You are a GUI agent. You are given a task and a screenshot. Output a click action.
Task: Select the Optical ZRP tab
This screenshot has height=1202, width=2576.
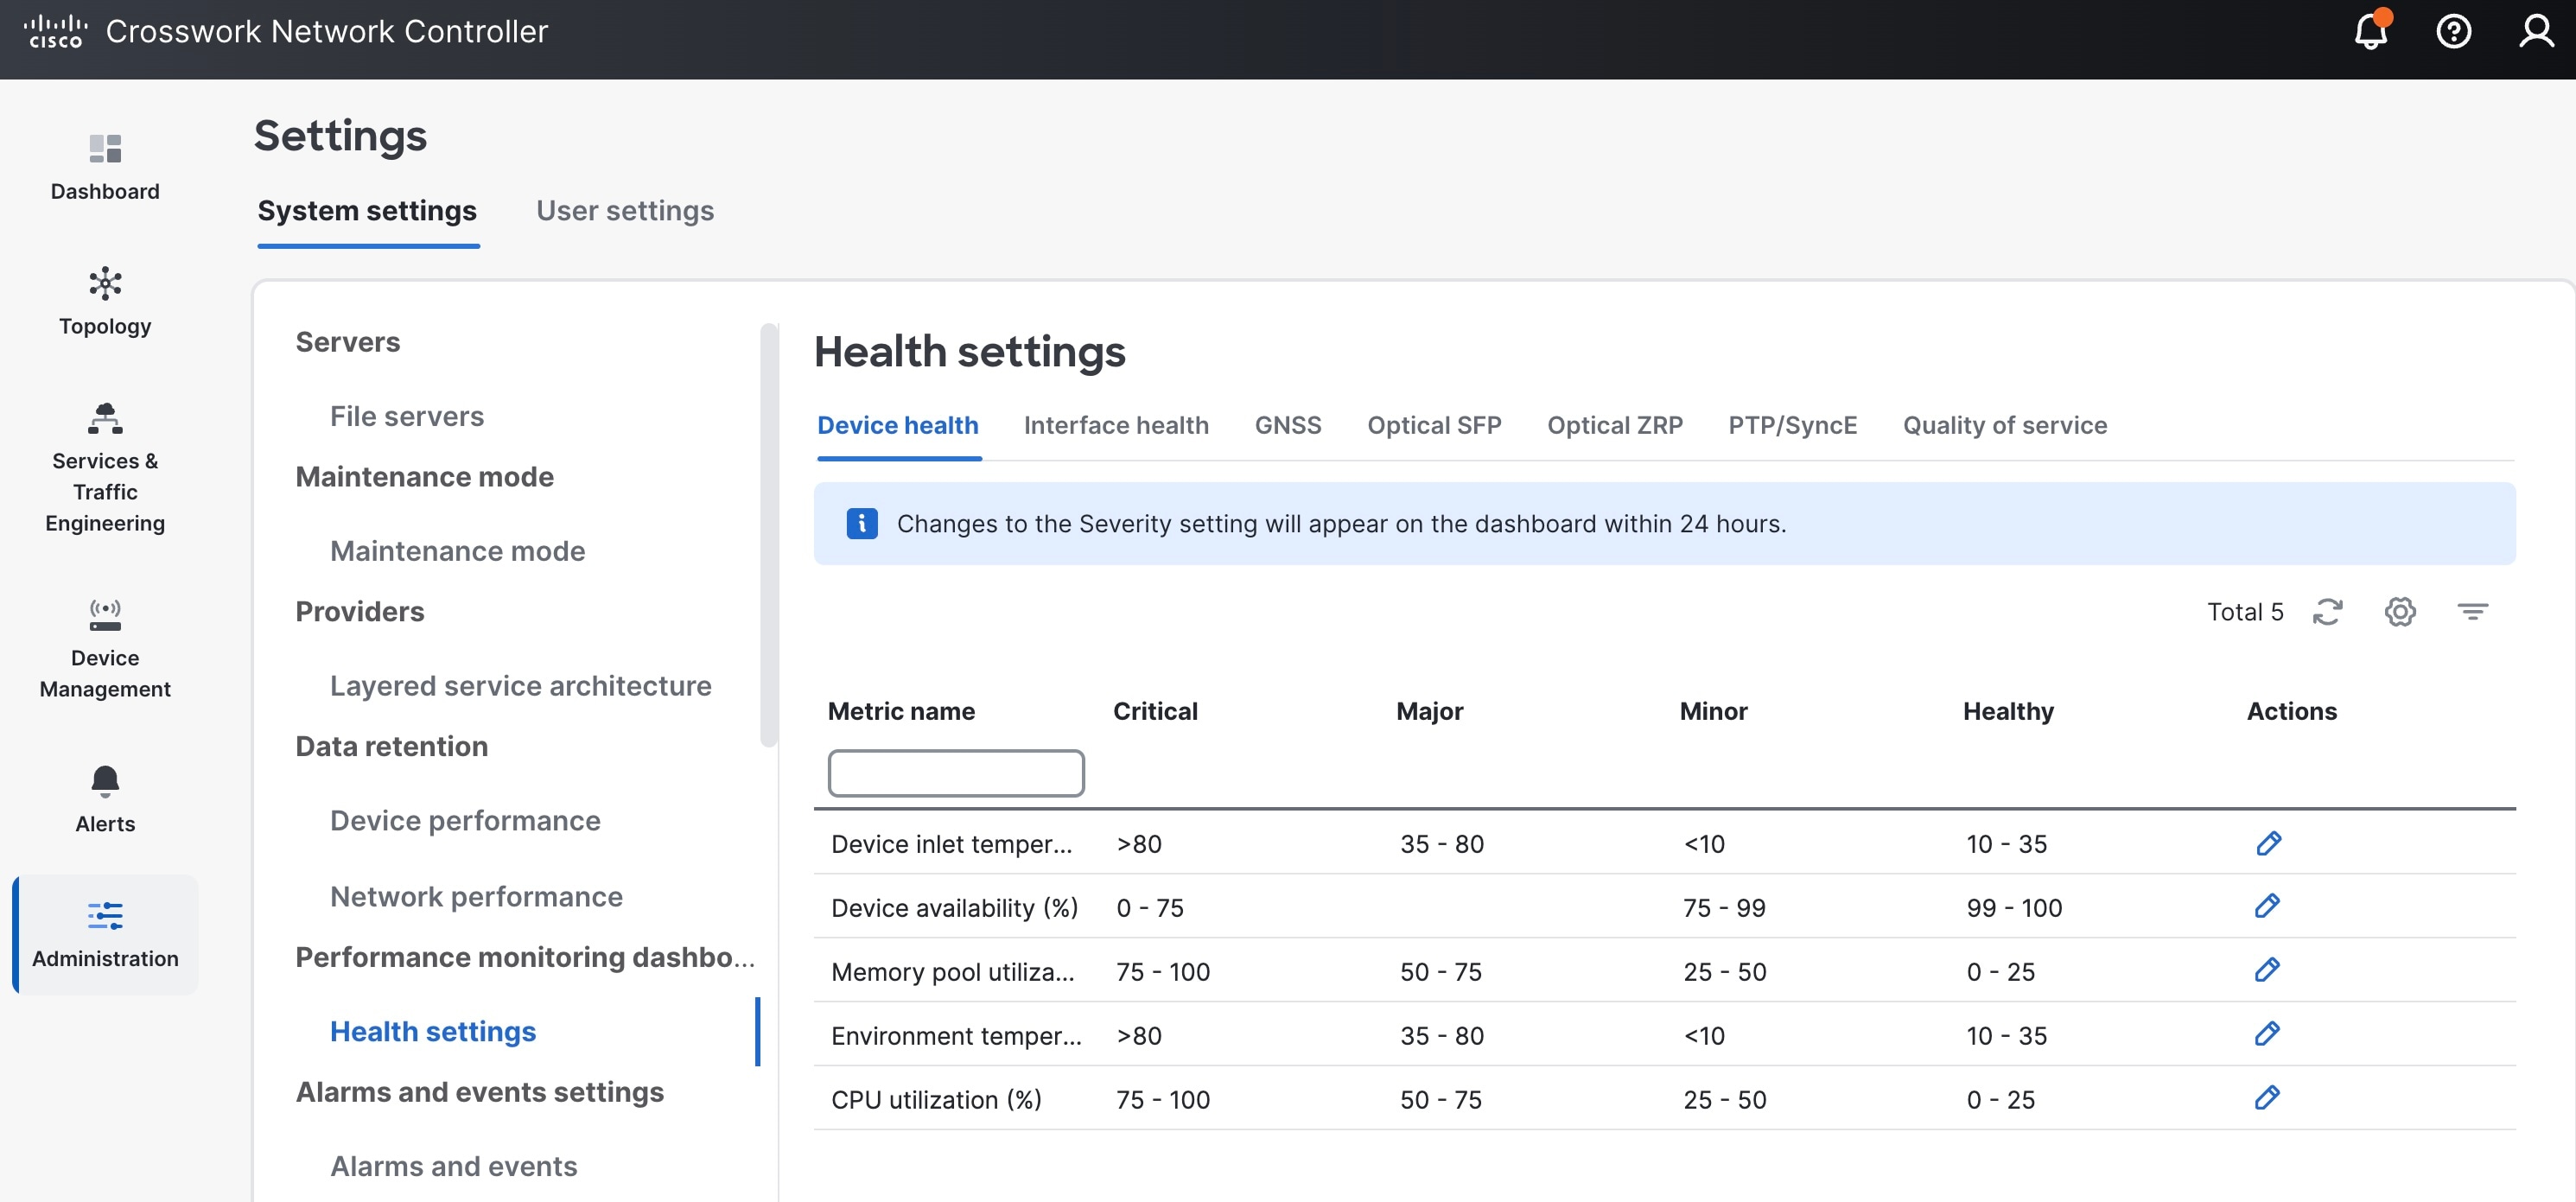1614,425
